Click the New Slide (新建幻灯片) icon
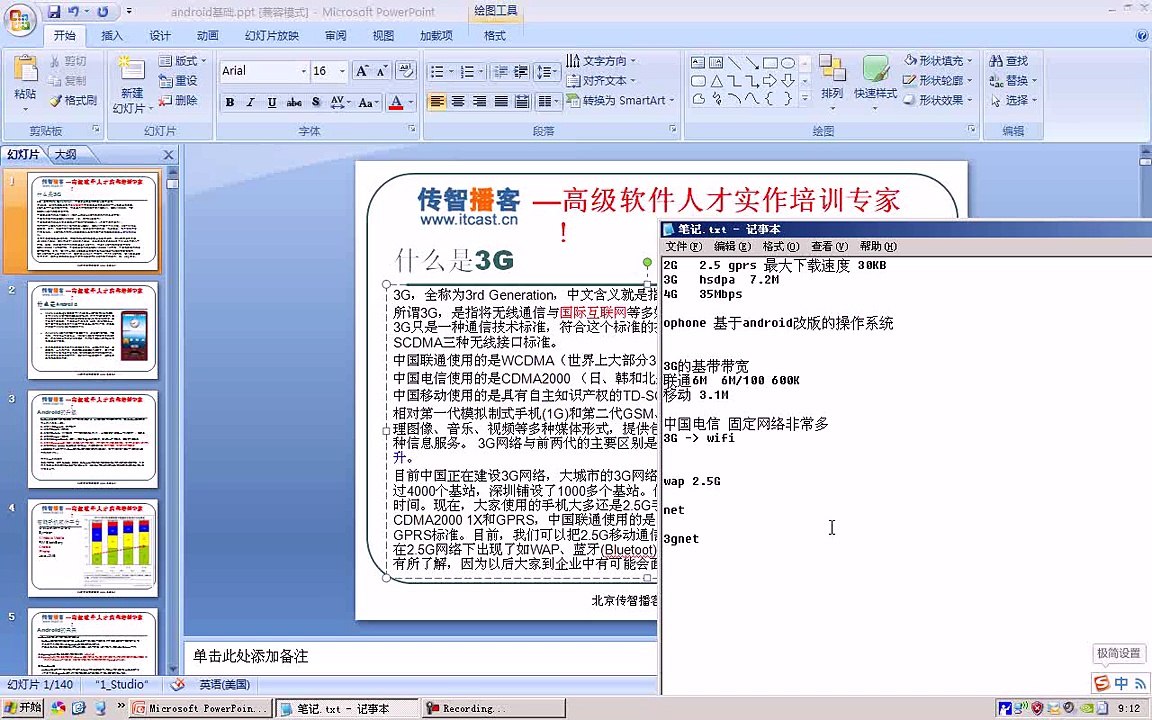 [x=132, y=70]
